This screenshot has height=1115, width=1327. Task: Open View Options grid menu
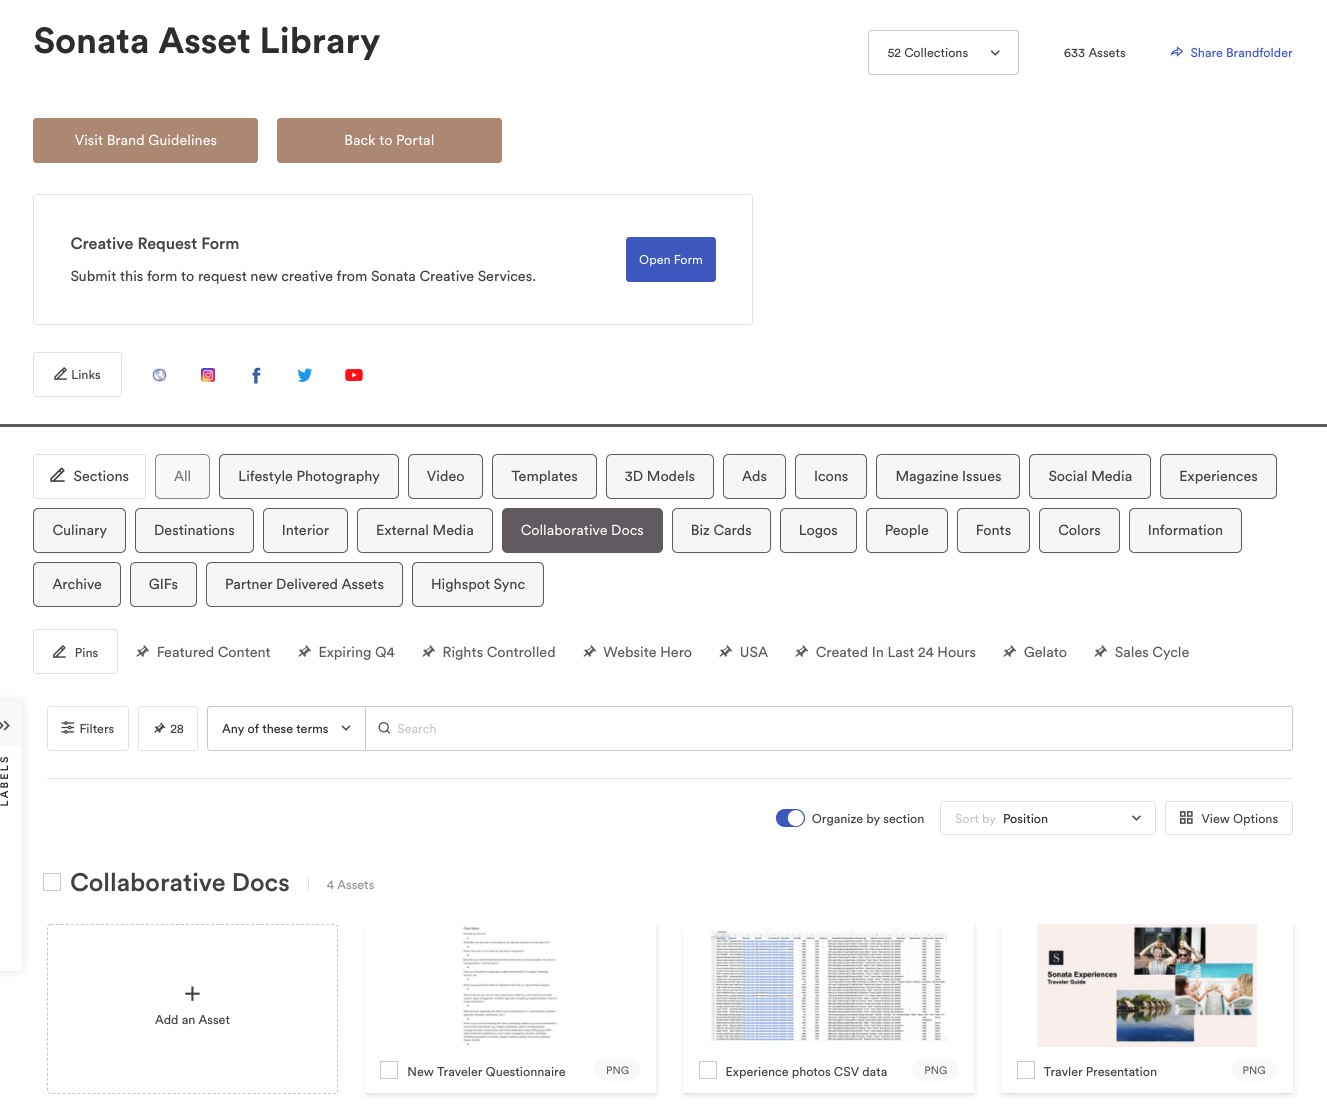coord(1229,818)
